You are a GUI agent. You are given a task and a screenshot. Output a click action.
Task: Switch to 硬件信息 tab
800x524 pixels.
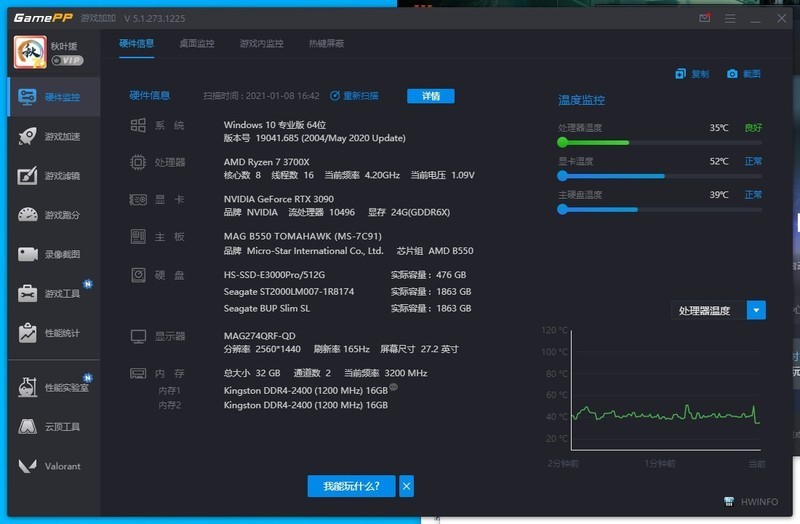pyautogui.click(x=137, y=43)
